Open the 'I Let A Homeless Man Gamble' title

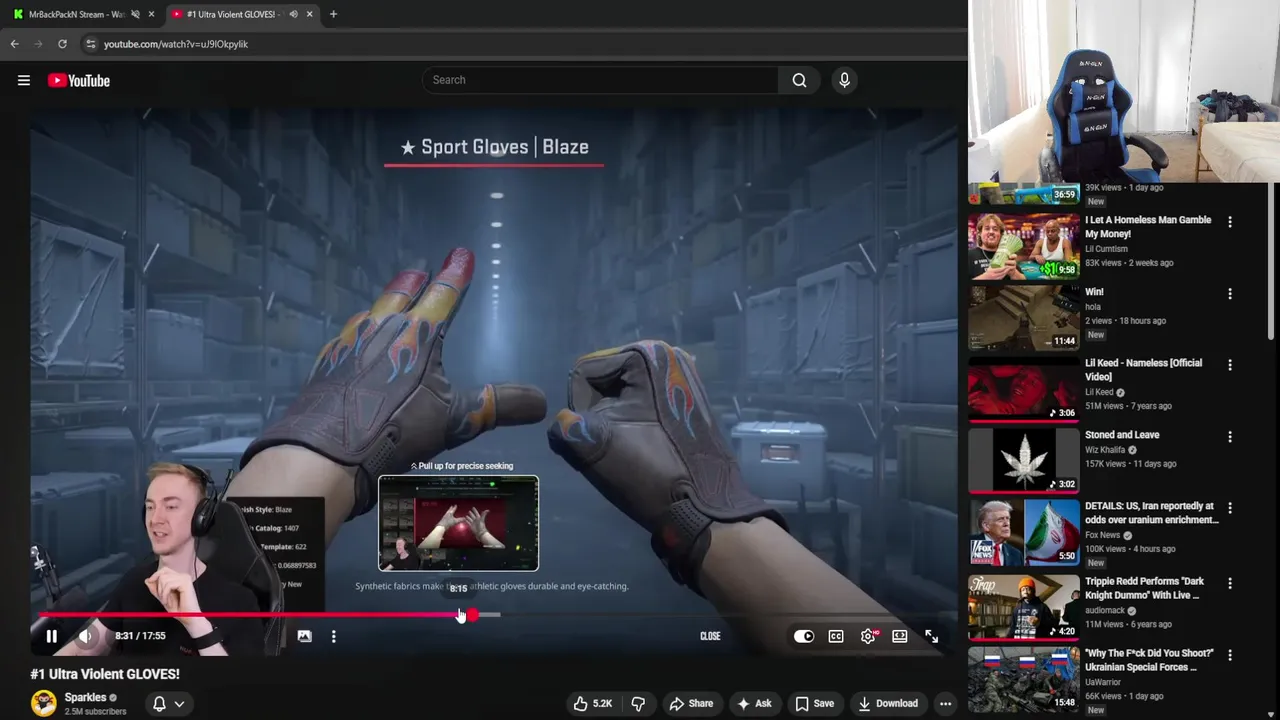(x=1148, y=227)
